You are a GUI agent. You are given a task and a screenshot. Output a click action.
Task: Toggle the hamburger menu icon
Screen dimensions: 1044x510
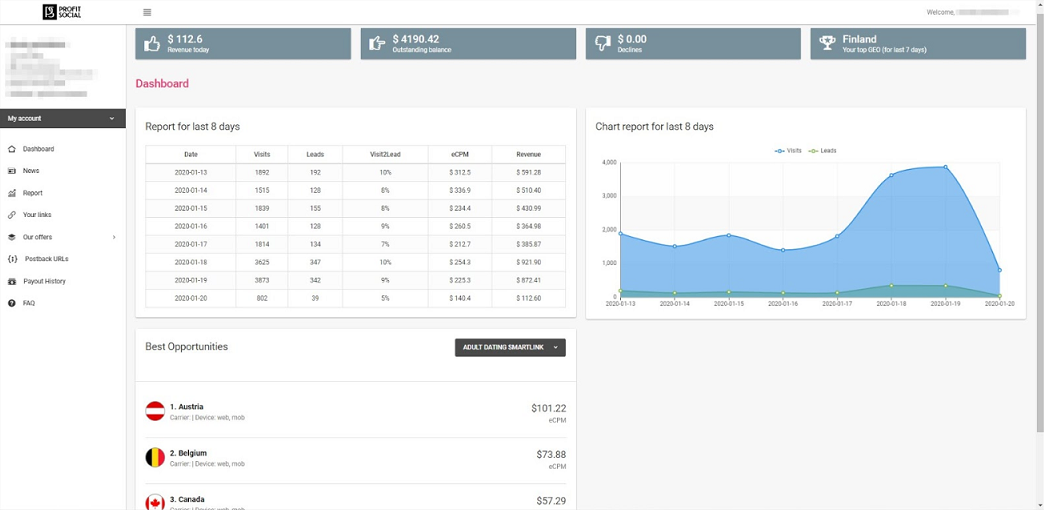click(147, 12)
